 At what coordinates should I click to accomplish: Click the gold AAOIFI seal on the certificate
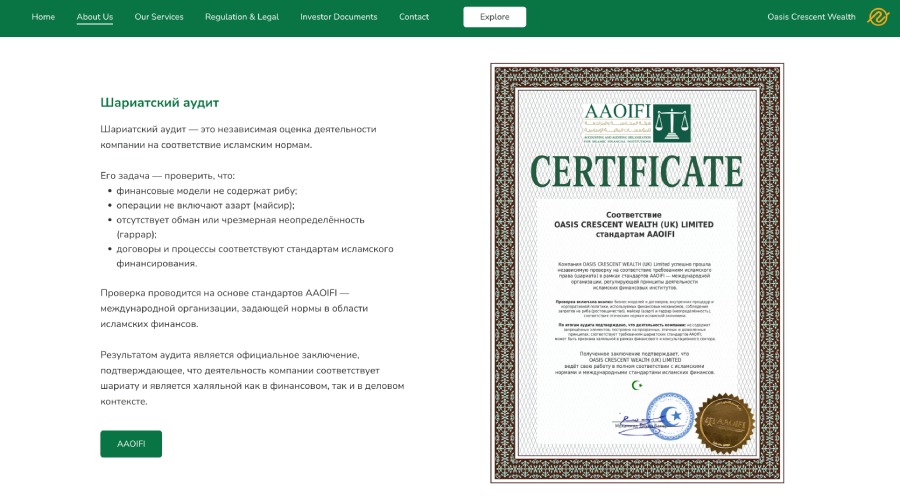(x=724, y=423)
